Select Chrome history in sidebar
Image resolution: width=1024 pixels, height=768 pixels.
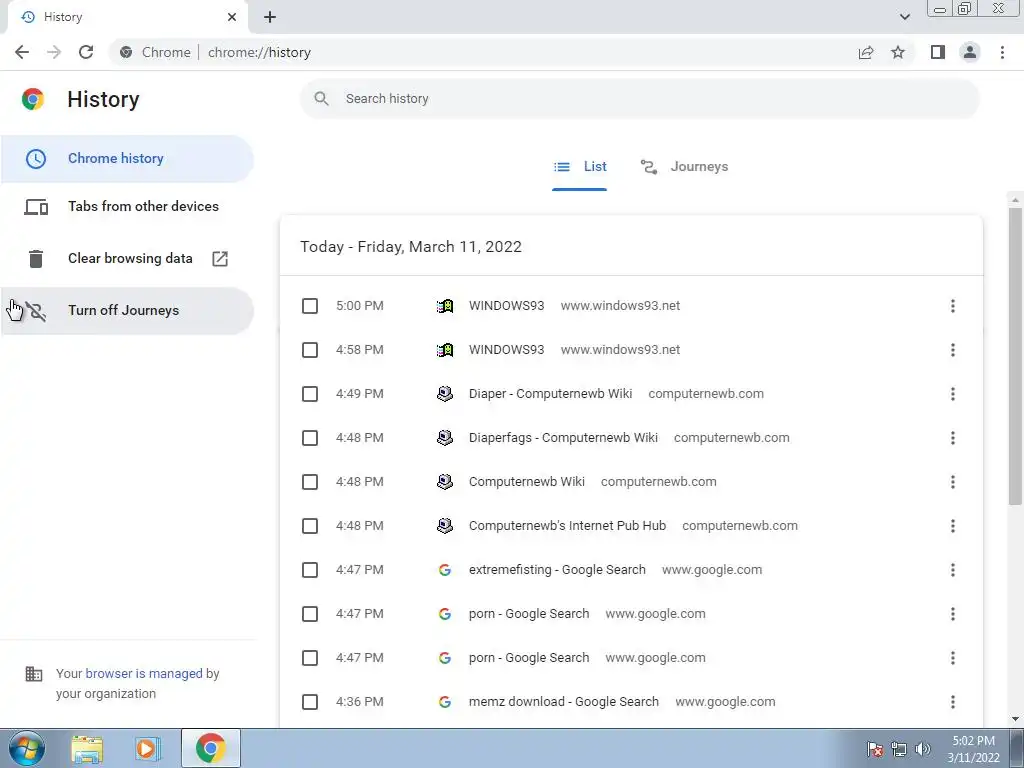(x=127, y=159)
